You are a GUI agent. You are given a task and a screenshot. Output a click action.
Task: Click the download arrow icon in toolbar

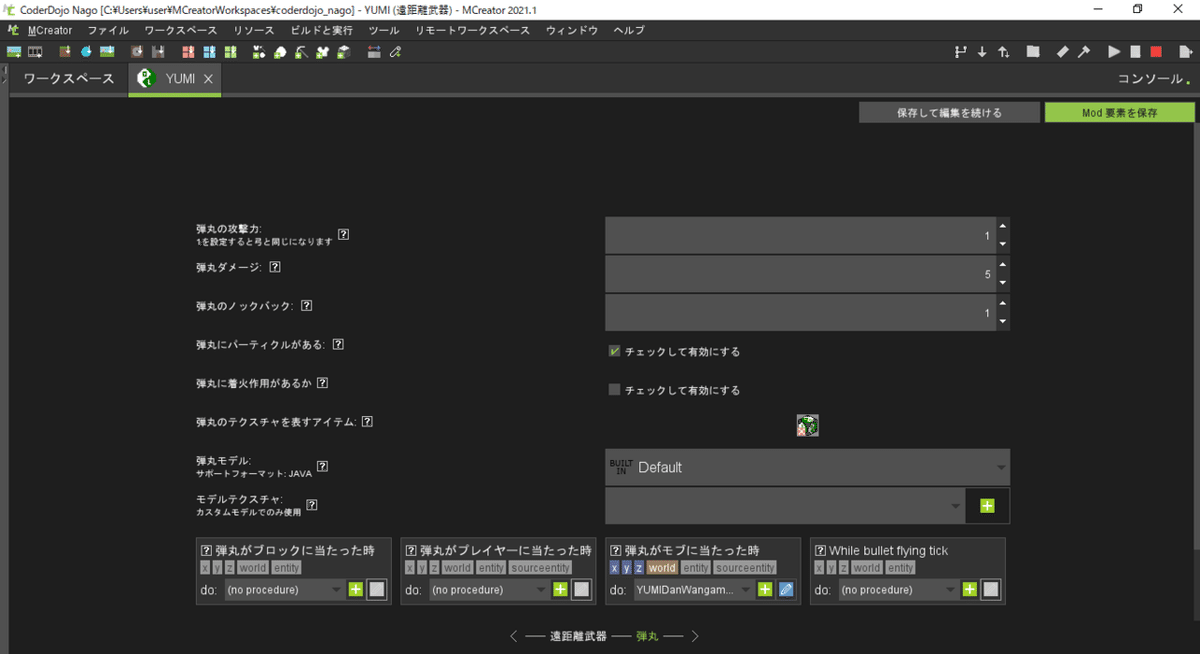point(982,51)
